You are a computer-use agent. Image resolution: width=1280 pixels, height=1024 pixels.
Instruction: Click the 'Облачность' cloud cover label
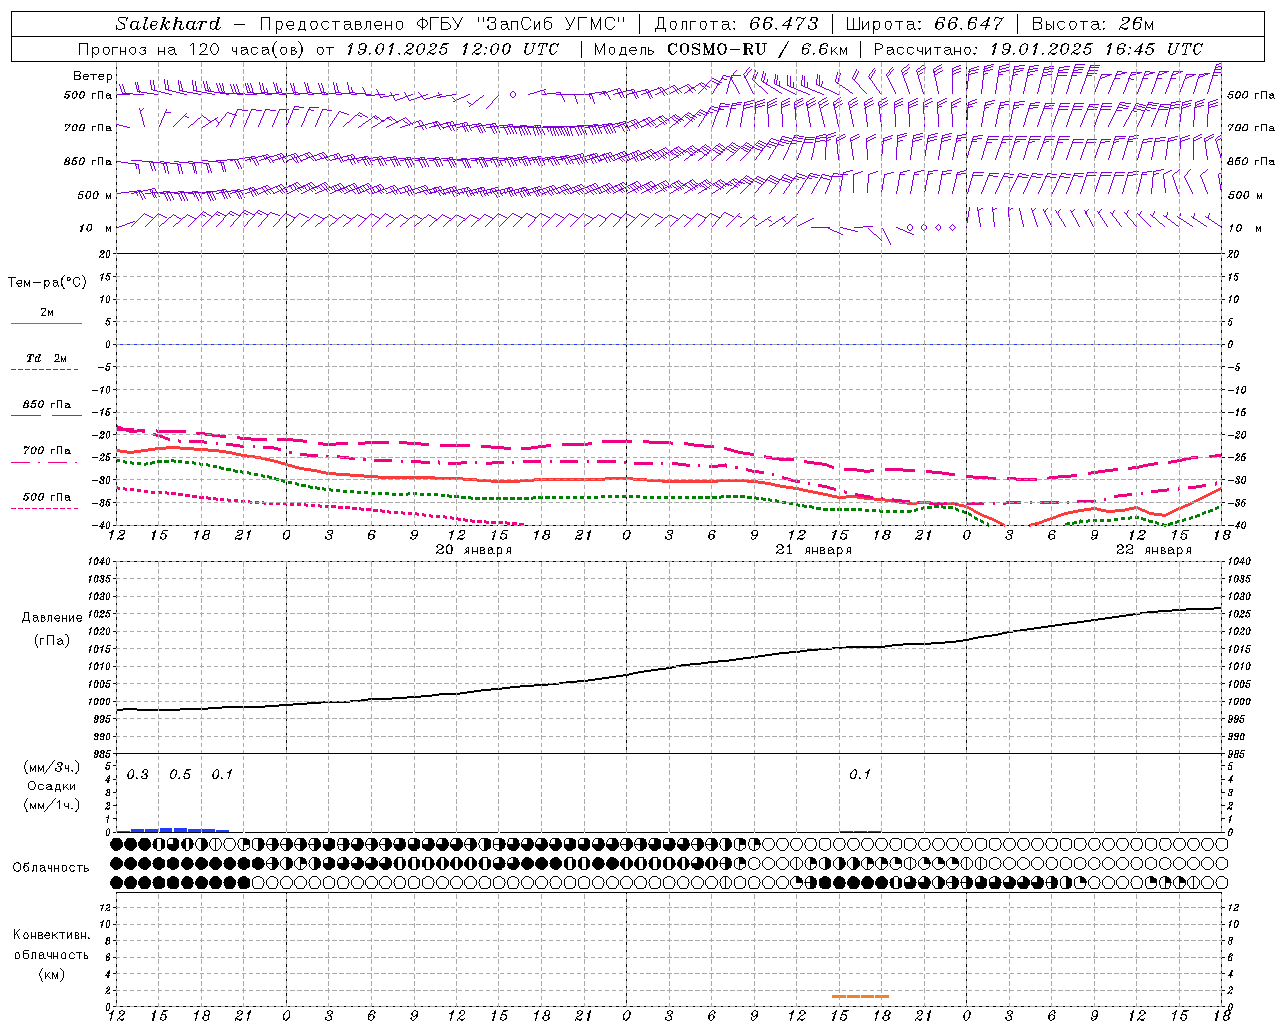[x=51, y=868]
